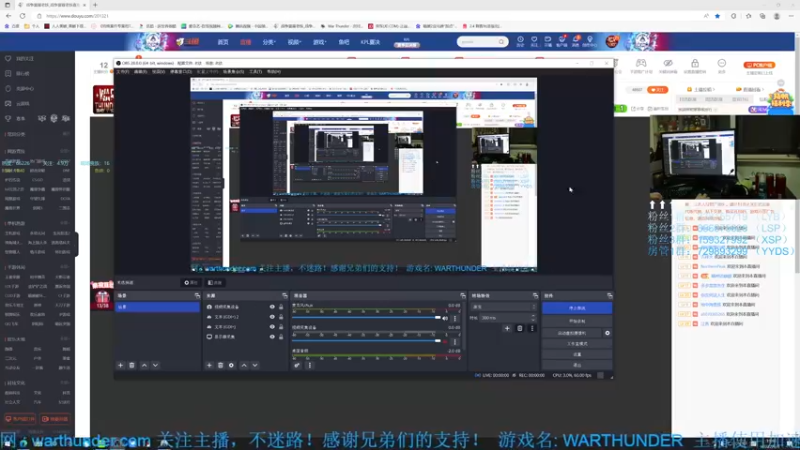
Task: Pop out the scene transitions dock
Action: coord(535,296)
